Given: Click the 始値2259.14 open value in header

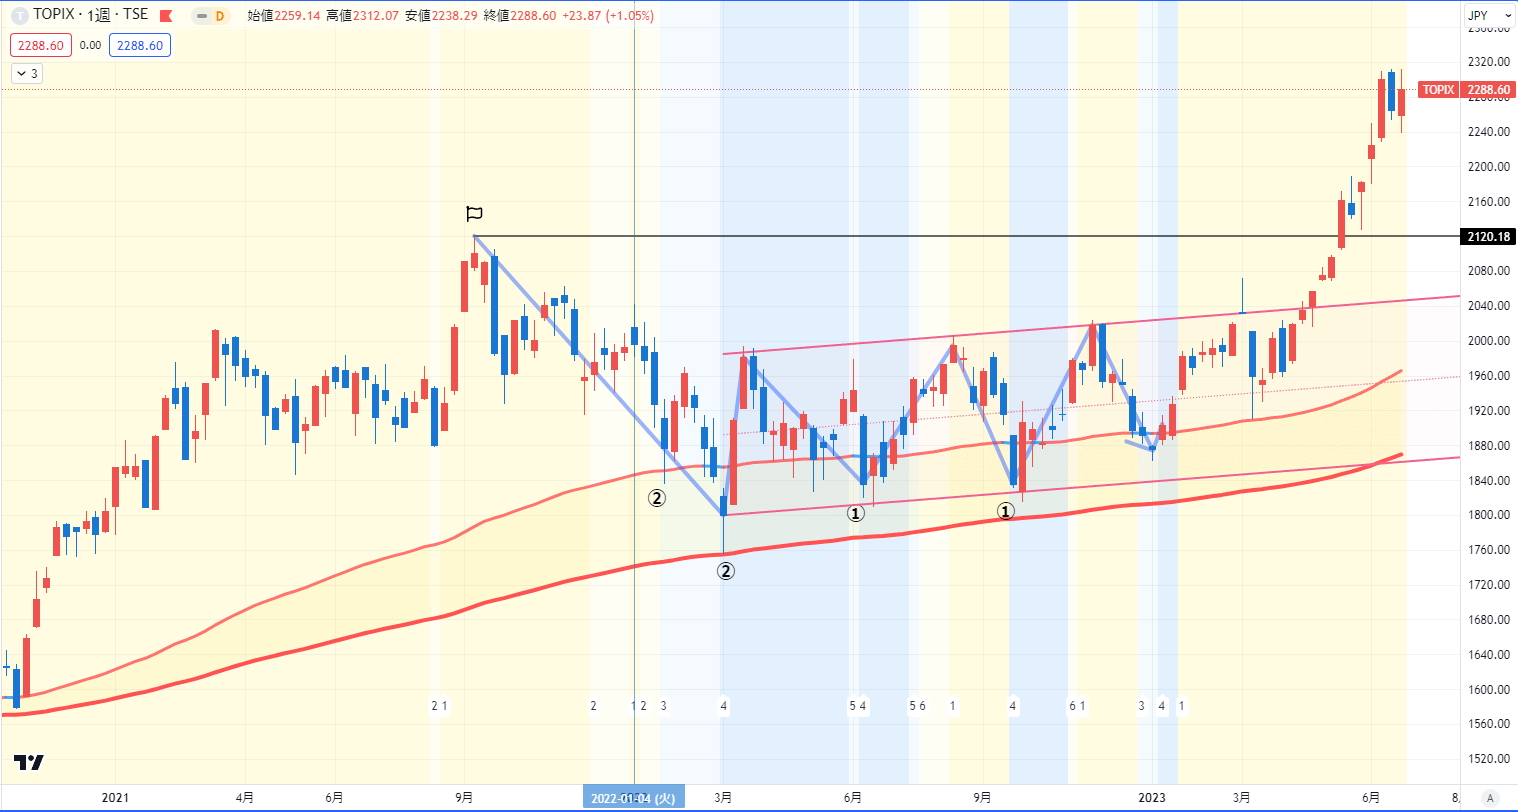Looking at the screenshot, I should click(282, 16).
